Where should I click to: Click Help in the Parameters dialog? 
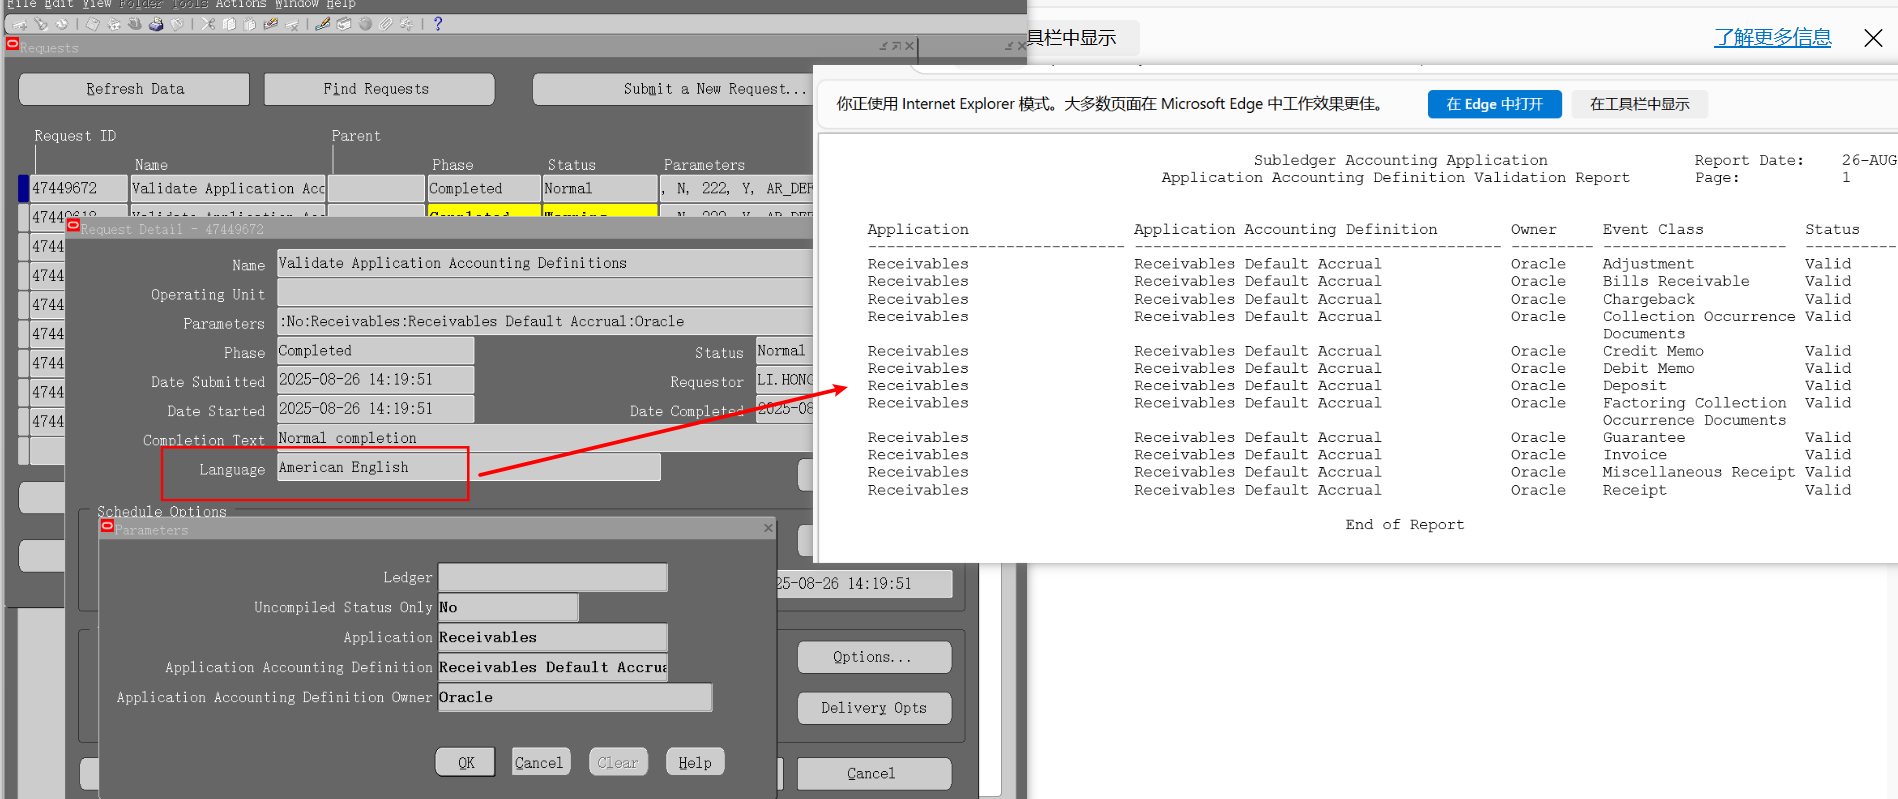point(695,762)
